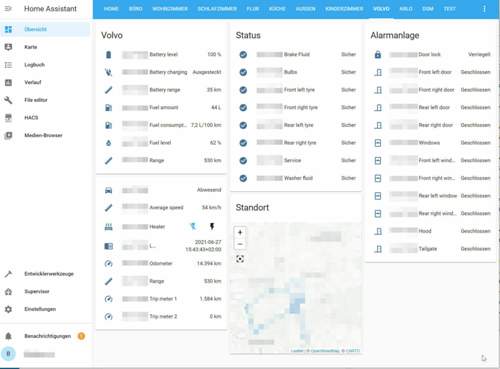The width and height of the screenshot is (500, 369).
Task: Click the Heater turn-on flash icon
Action: (212, 227)
